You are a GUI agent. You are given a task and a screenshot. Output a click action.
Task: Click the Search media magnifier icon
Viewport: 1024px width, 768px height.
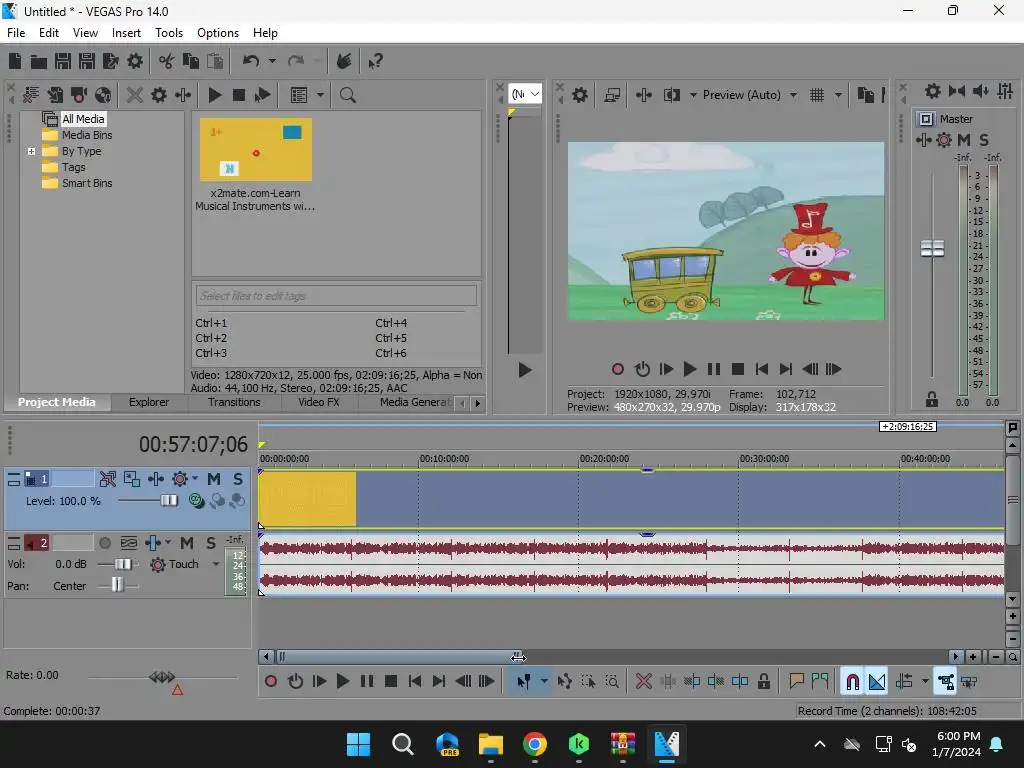347,95
